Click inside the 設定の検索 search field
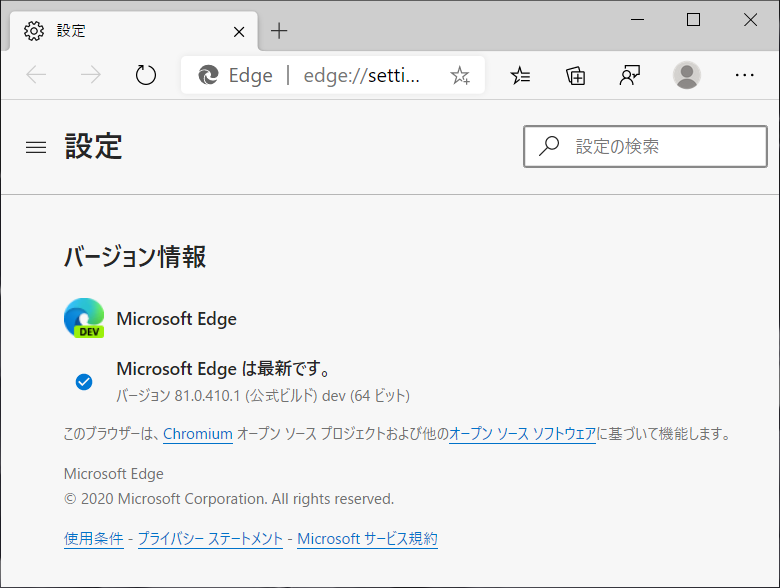Viewport: 780px width, 588px height. coord(645,146)
